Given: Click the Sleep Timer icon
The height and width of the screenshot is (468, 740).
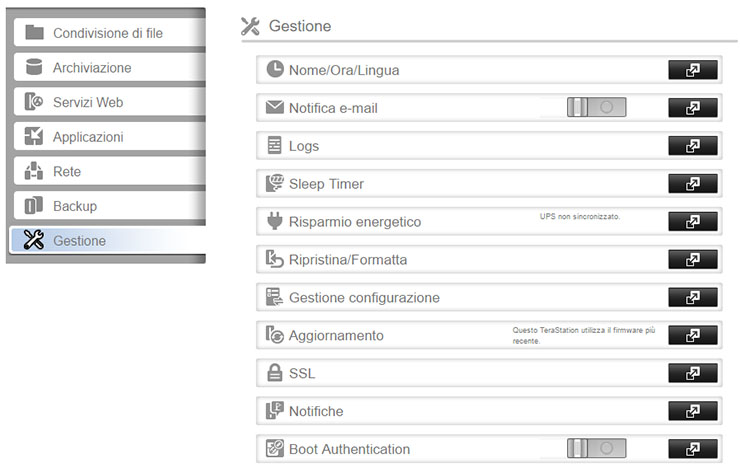Looking at the screenshot, I should point(275,184).
